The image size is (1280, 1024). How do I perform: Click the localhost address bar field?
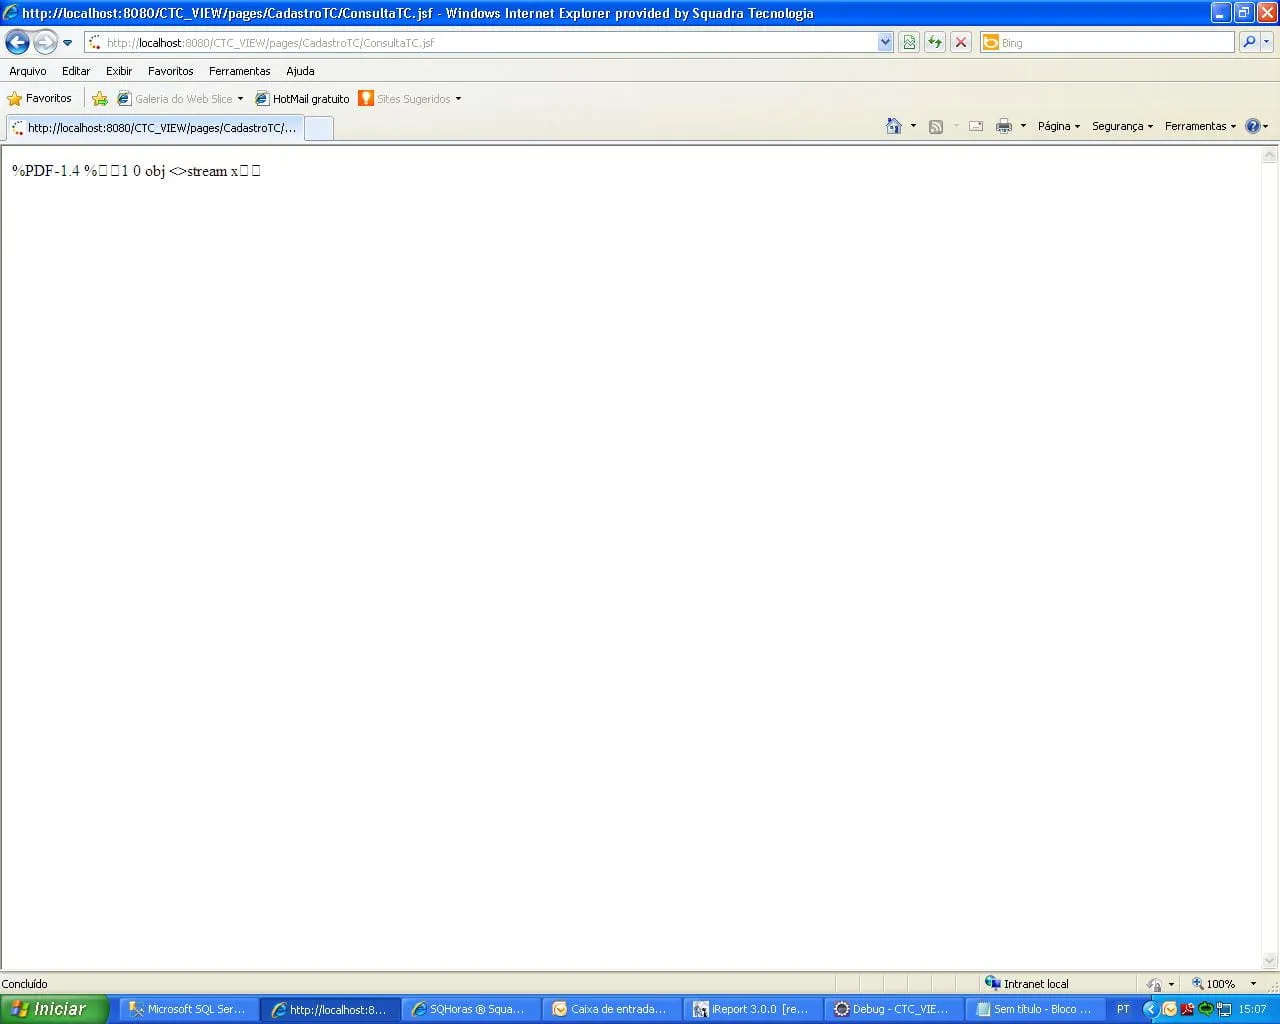(x=481, y=43)
